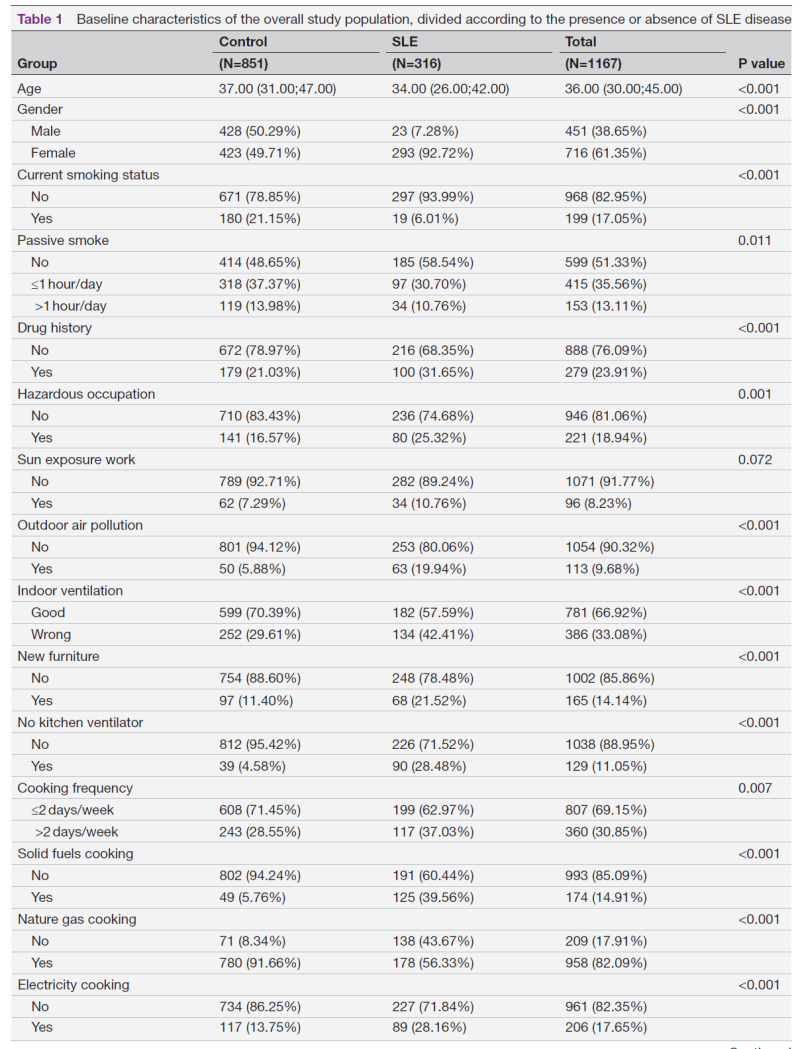Click the 'Outdoor air pollution' row label
800x1049 pixels.
(80, 525)
